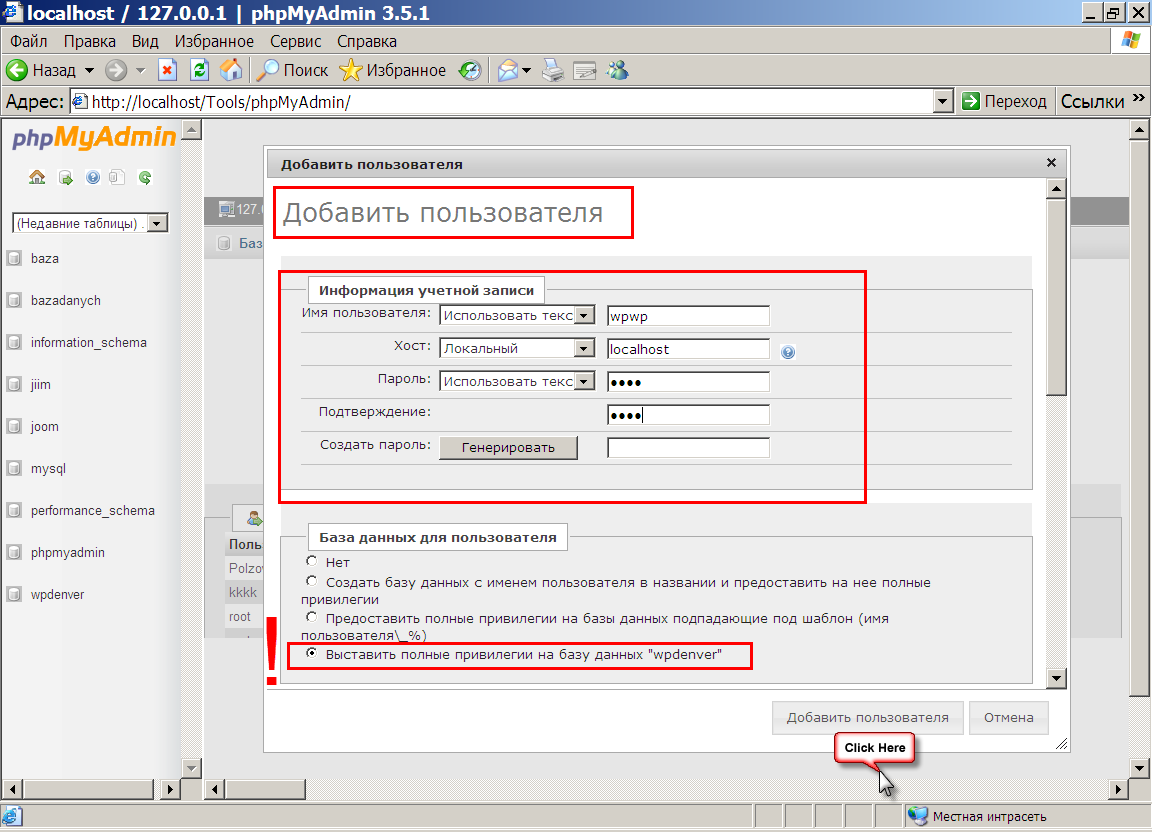Image resolution: width=1152 pixels, height=832 pixels.
Task: Close the Добавить пользователя dialog
Action: point(1051,162)
